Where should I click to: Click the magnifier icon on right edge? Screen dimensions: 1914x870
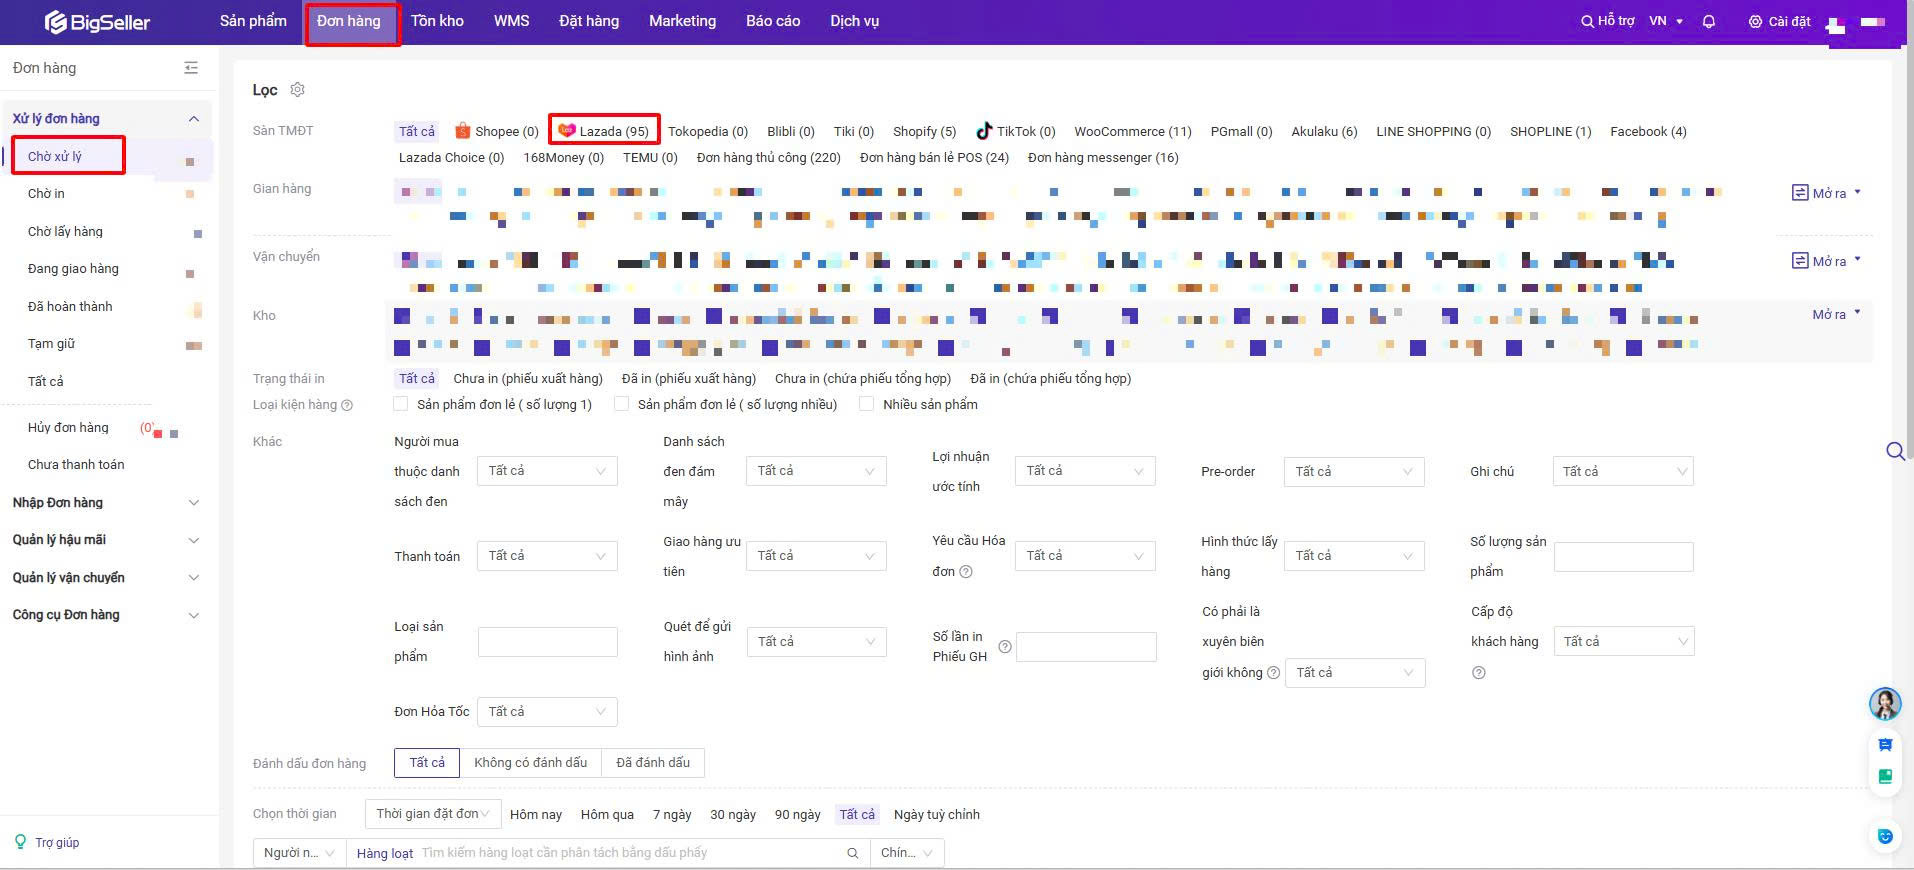pyautogui.click(x=1894, y=451)
